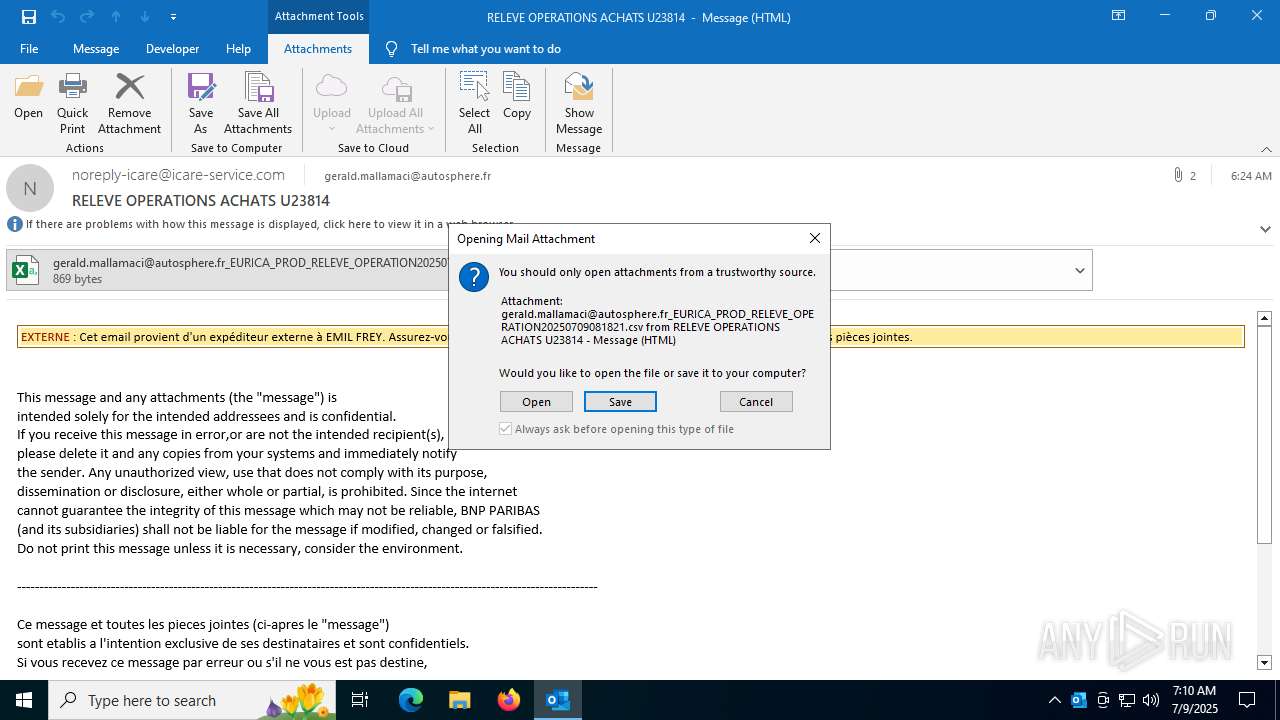The width and height of the screenshot is (1280, 720).
Task: Click the volume icon in system tray
Action: pos(1151,700)
